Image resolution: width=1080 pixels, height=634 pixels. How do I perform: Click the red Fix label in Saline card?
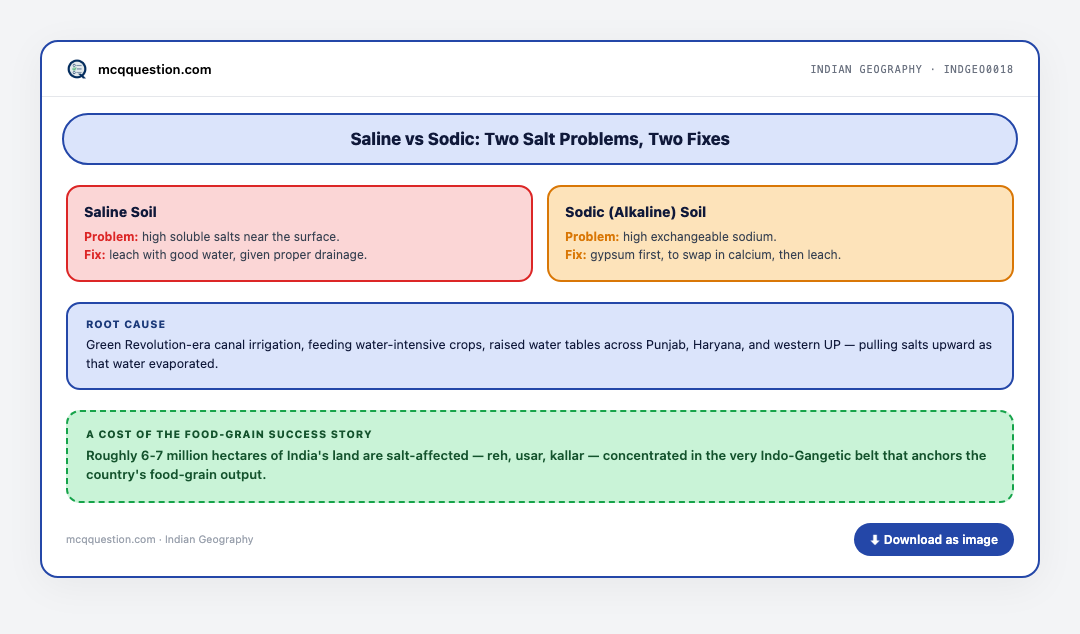click(x=94, y=254)
